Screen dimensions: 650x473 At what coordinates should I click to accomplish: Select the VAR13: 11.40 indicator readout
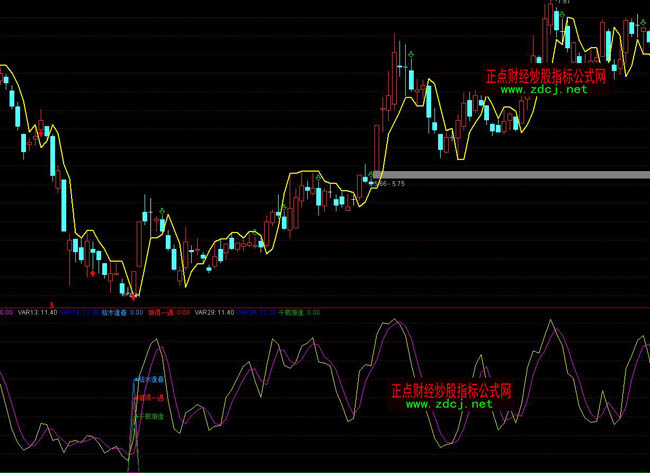[39, 312]
